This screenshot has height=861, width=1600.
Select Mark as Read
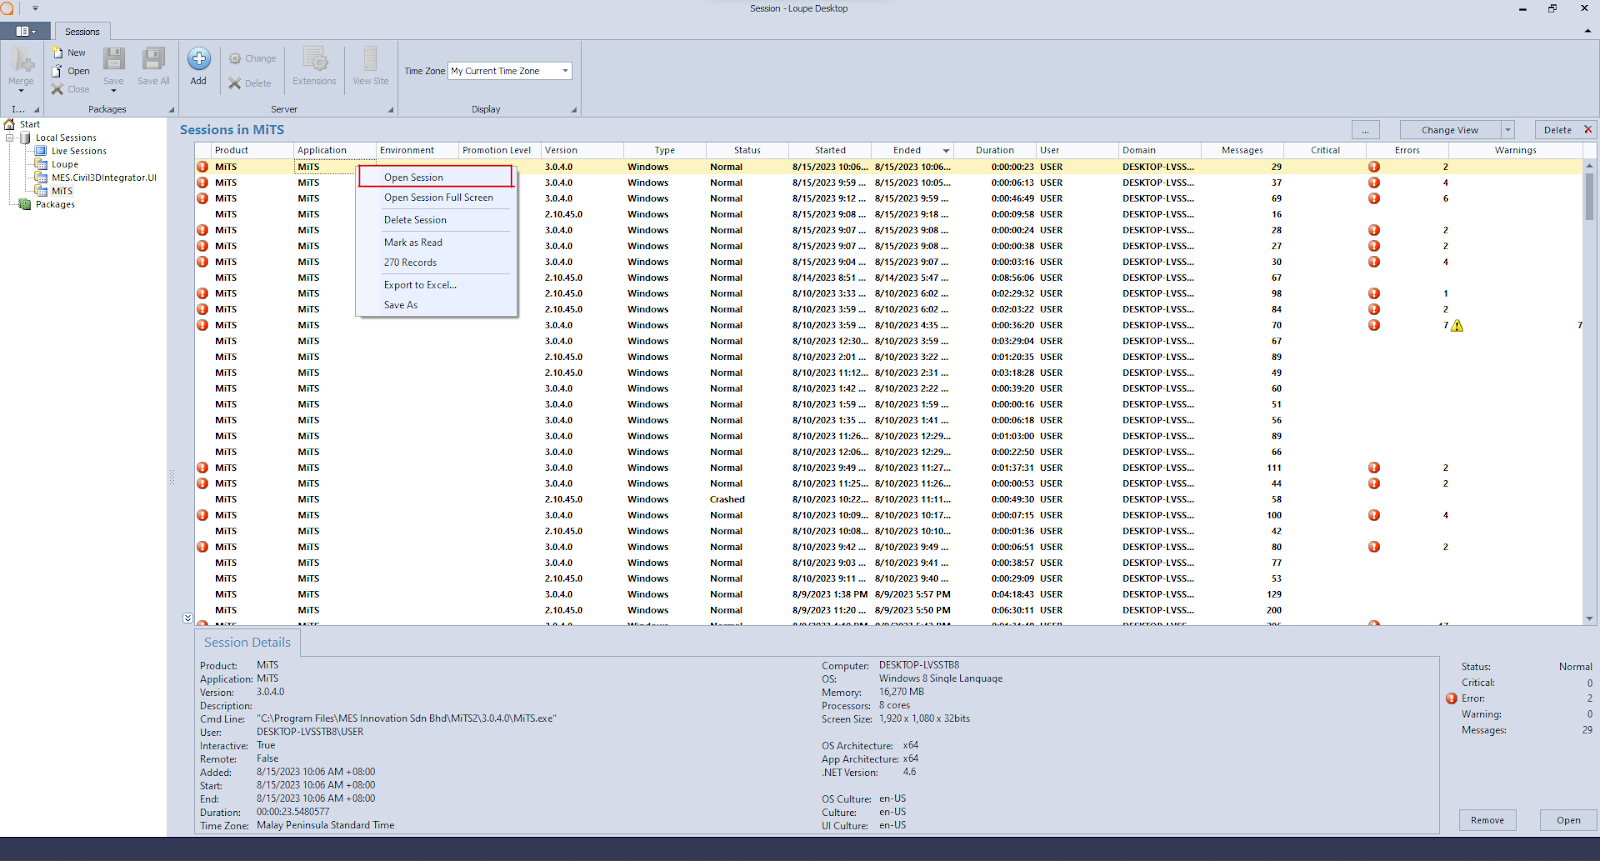[x=436, y=242]
